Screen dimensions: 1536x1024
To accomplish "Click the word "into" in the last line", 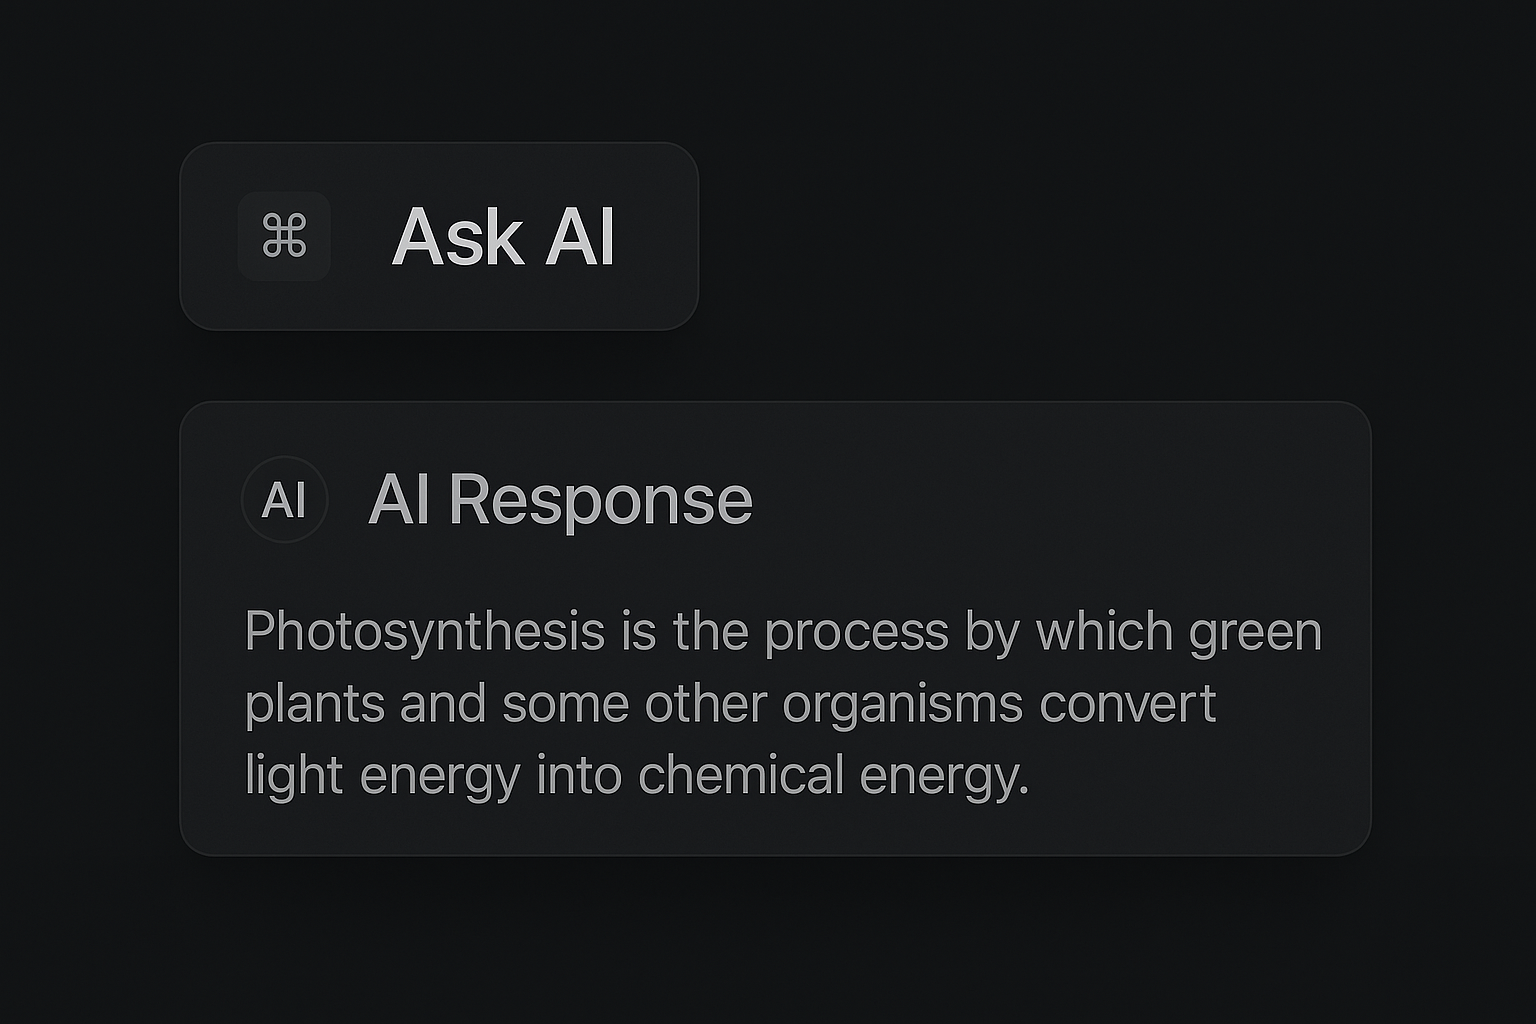I will click(x=579, y=776).
